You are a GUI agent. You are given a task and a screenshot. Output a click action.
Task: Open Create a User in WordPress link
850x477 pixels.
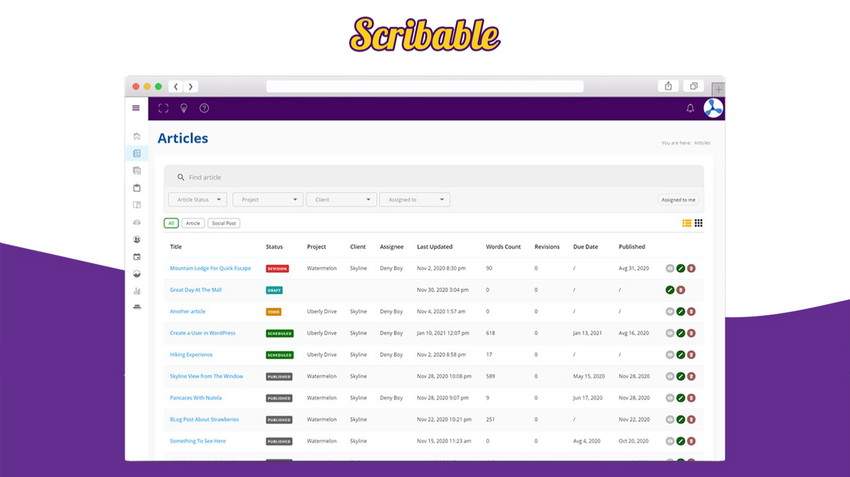click(203, 333)
